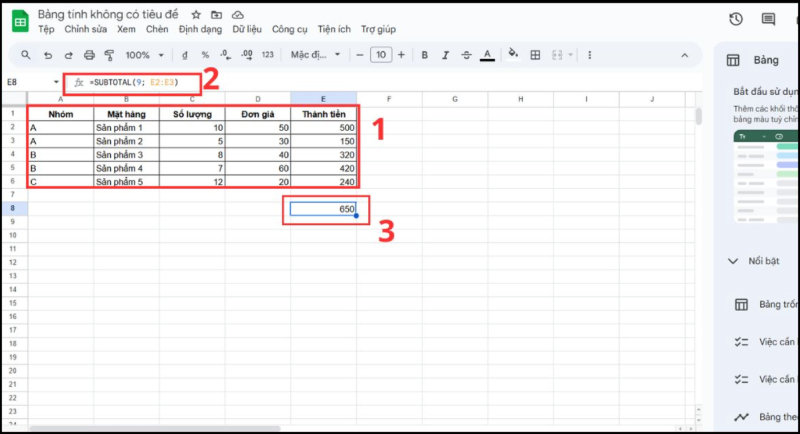This screenshot has height=434, width=800.
Task: Open the Chỉnh sửa menu
Action: (86, 30)
